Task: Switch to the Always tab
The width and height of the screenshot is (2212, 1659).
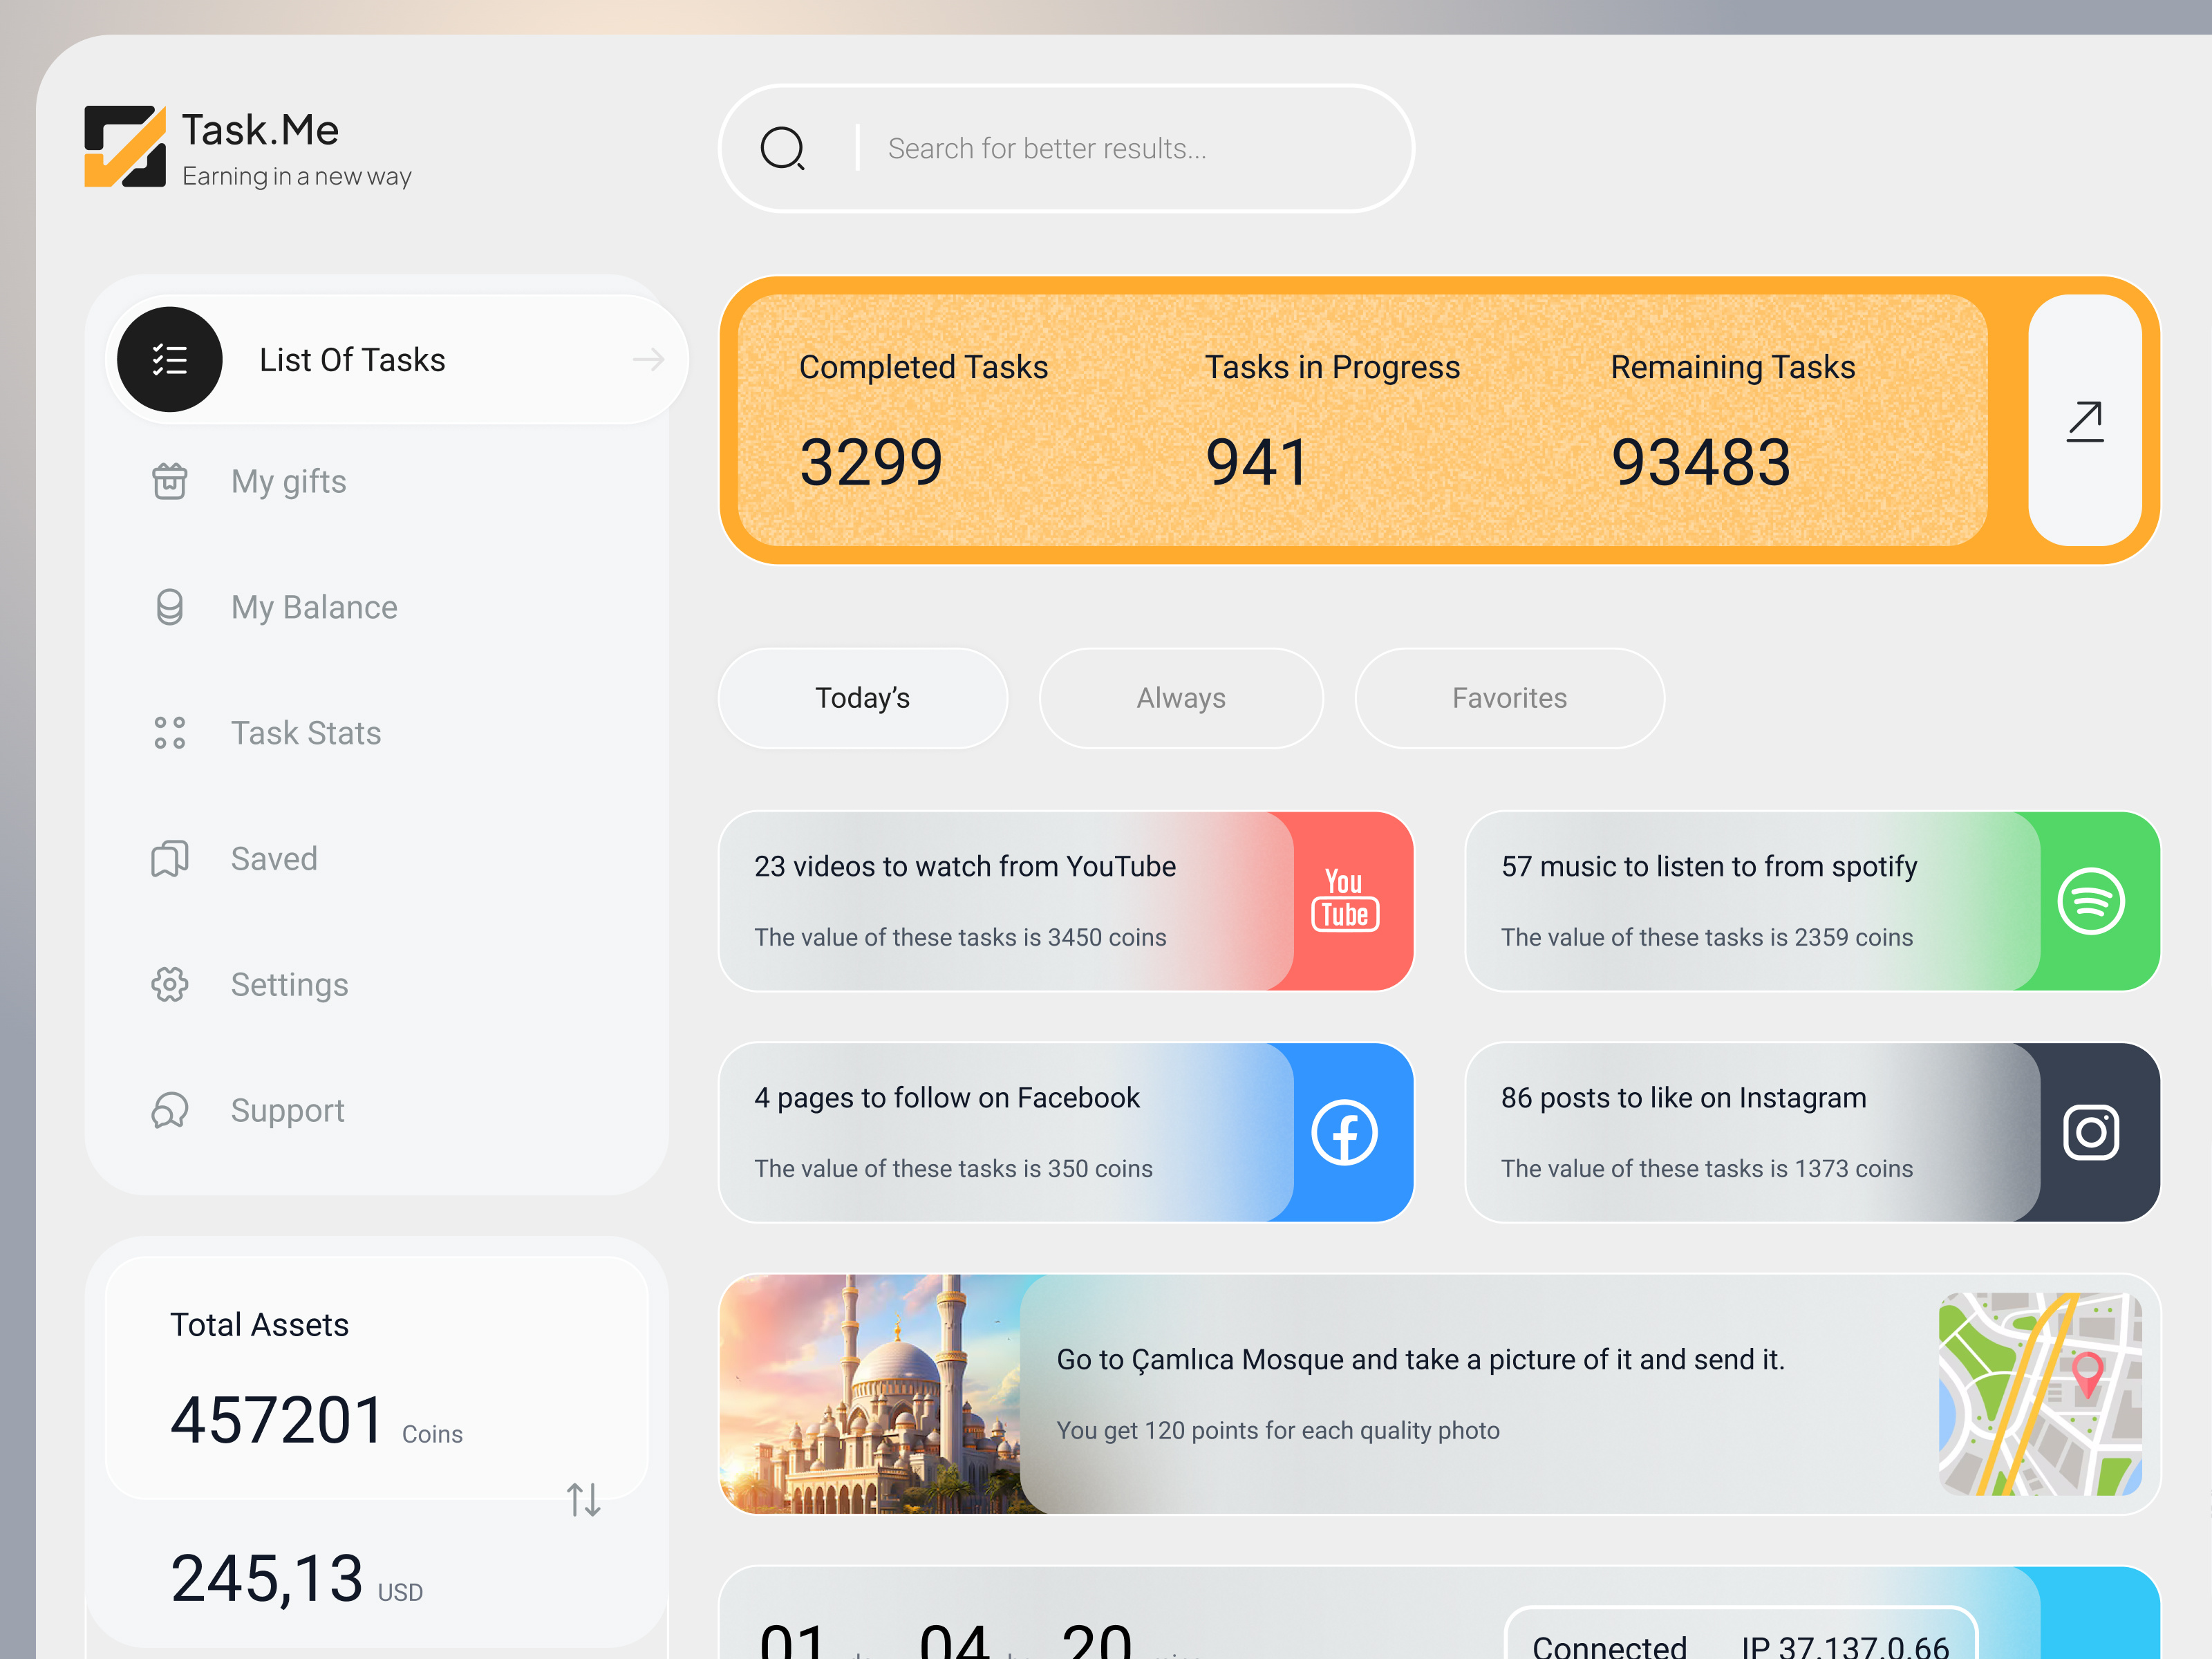Action: click(x=1180, y=697)
